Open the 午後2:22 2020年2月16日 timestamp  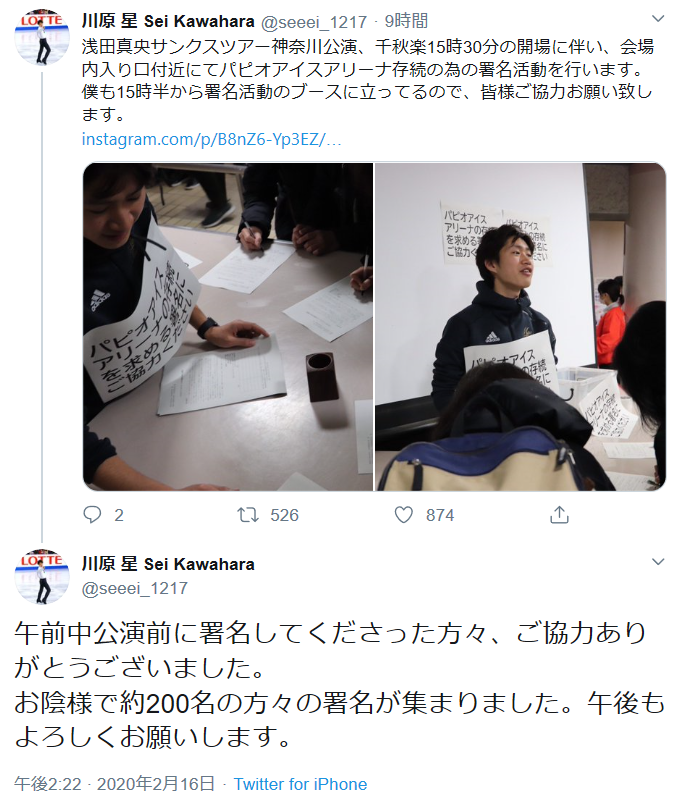click(x=114, y=784)
